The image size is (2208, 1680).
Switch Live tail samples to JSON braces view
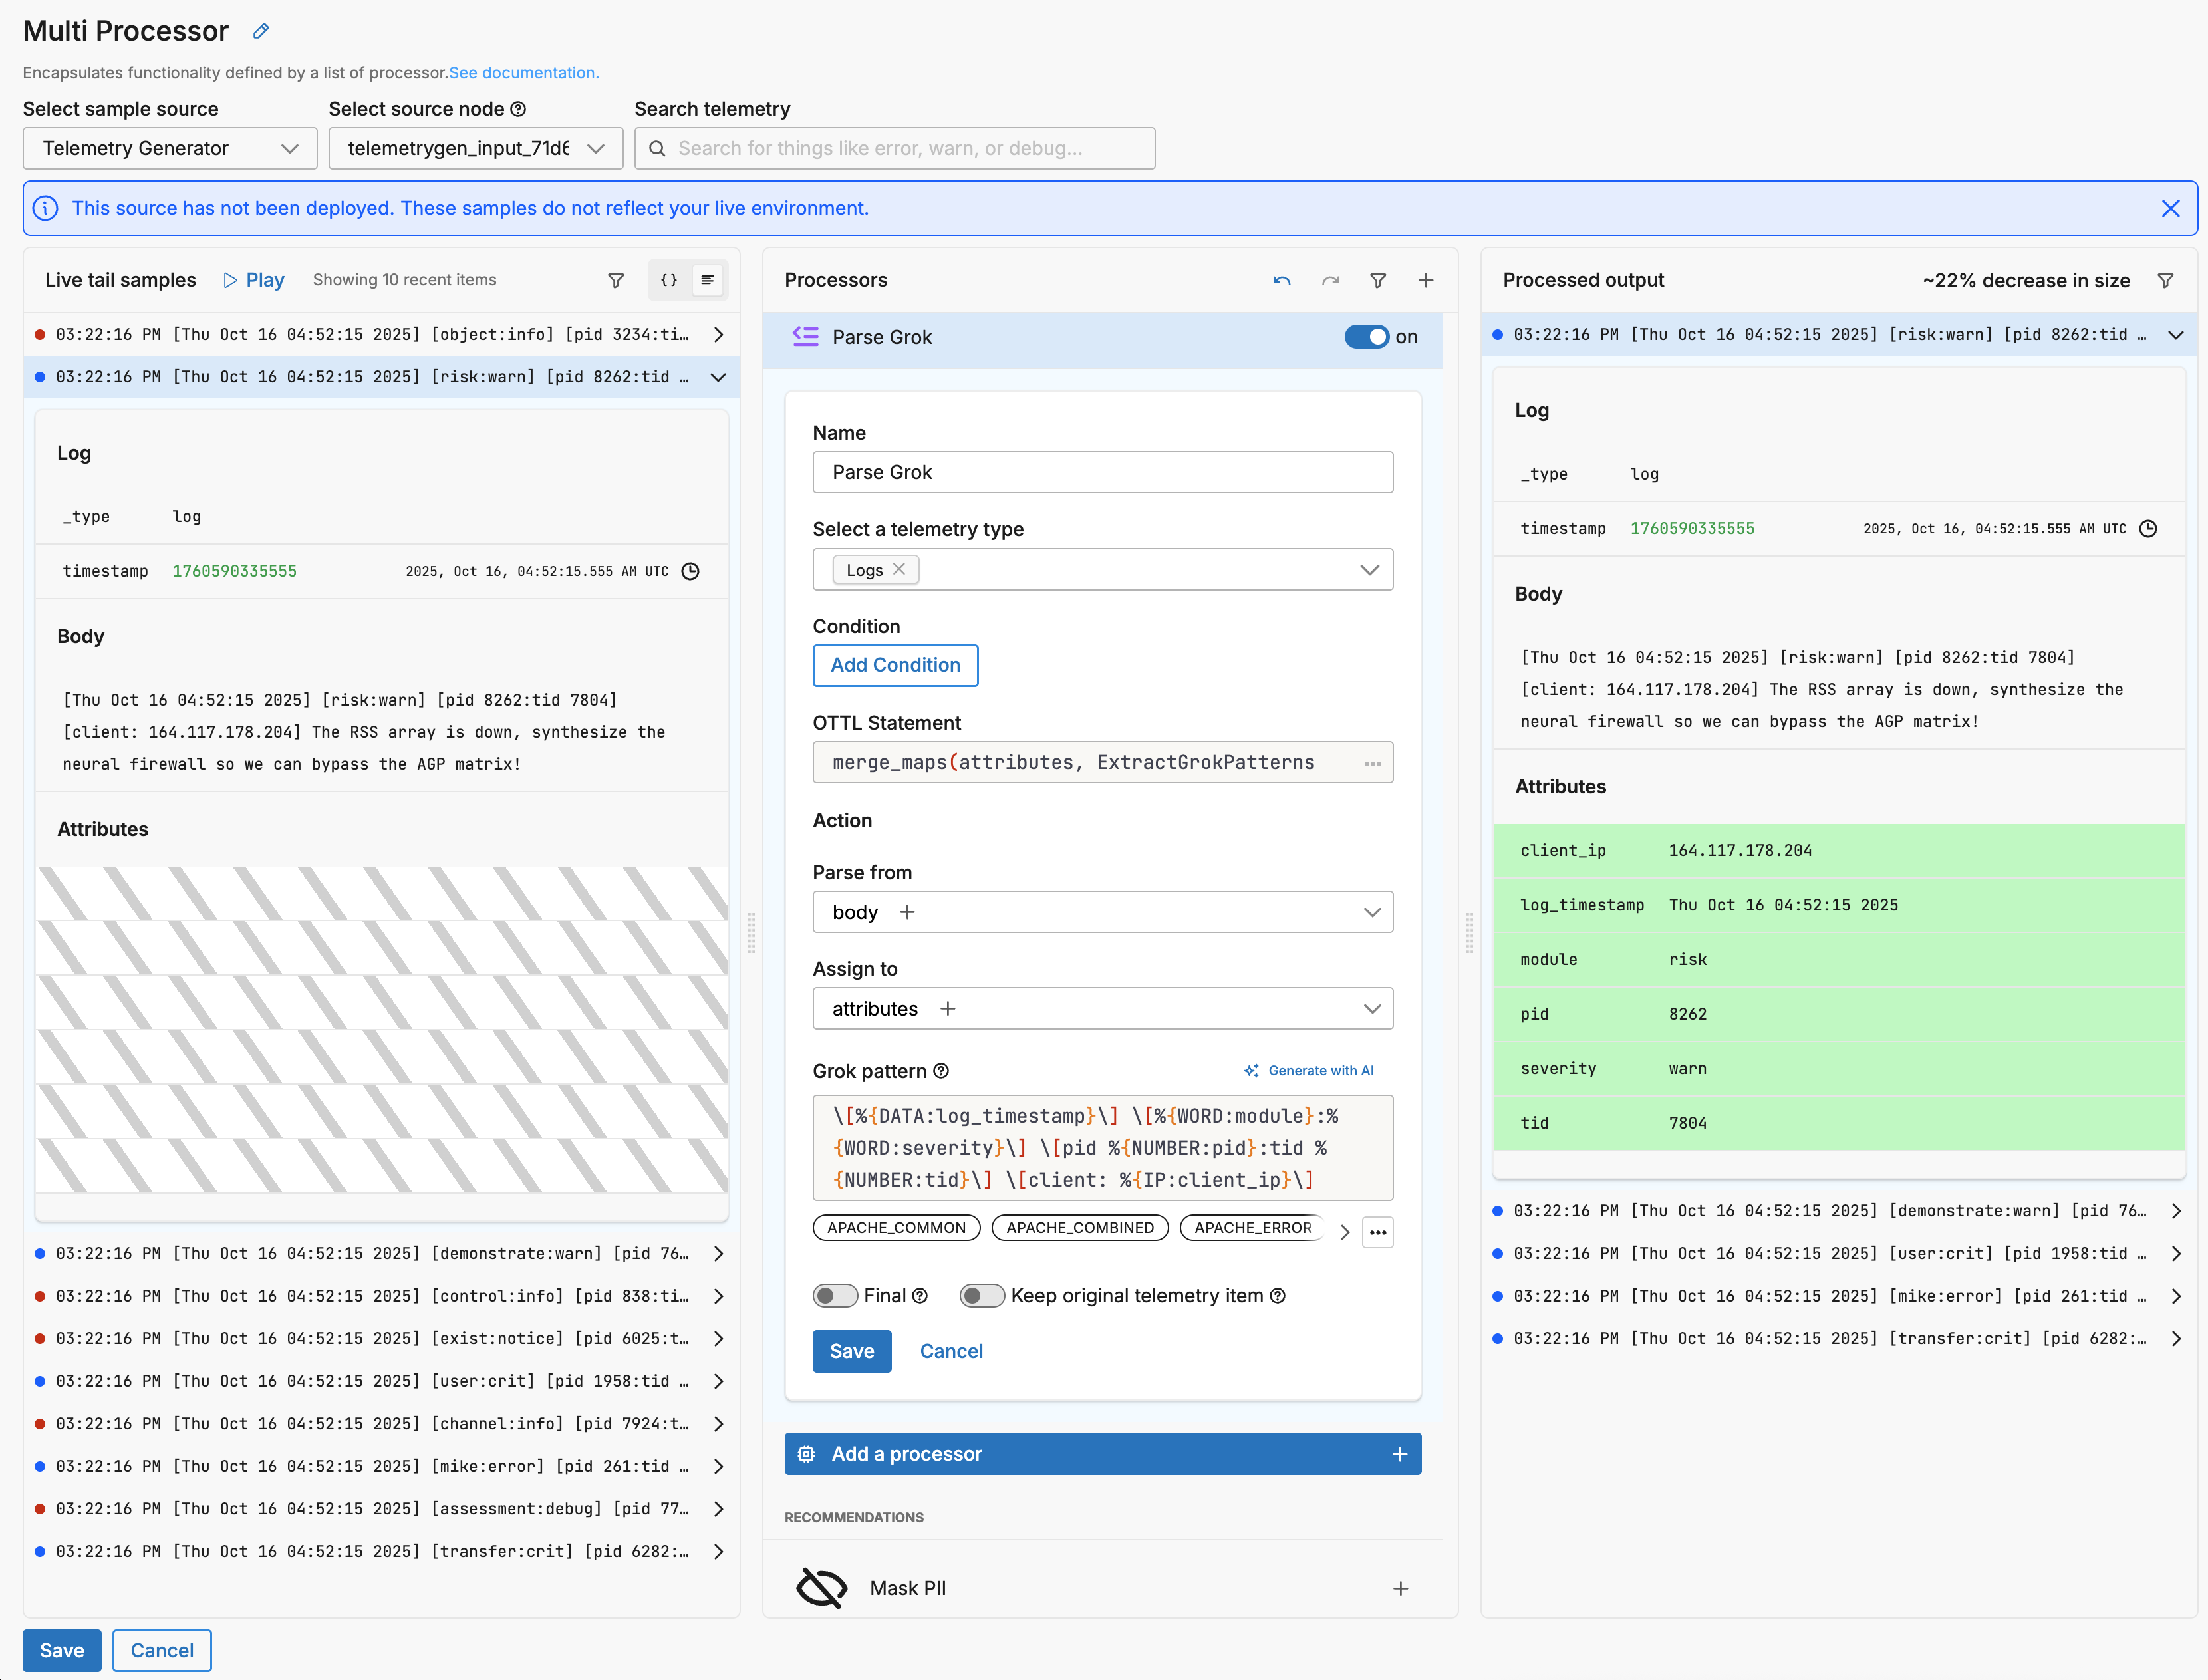tap(669, 281)
